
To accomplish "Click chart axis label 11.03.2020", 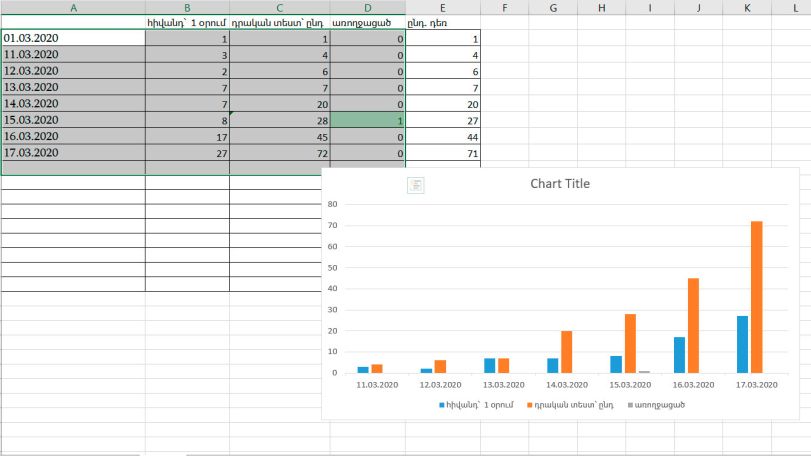I will click(377, 385).
